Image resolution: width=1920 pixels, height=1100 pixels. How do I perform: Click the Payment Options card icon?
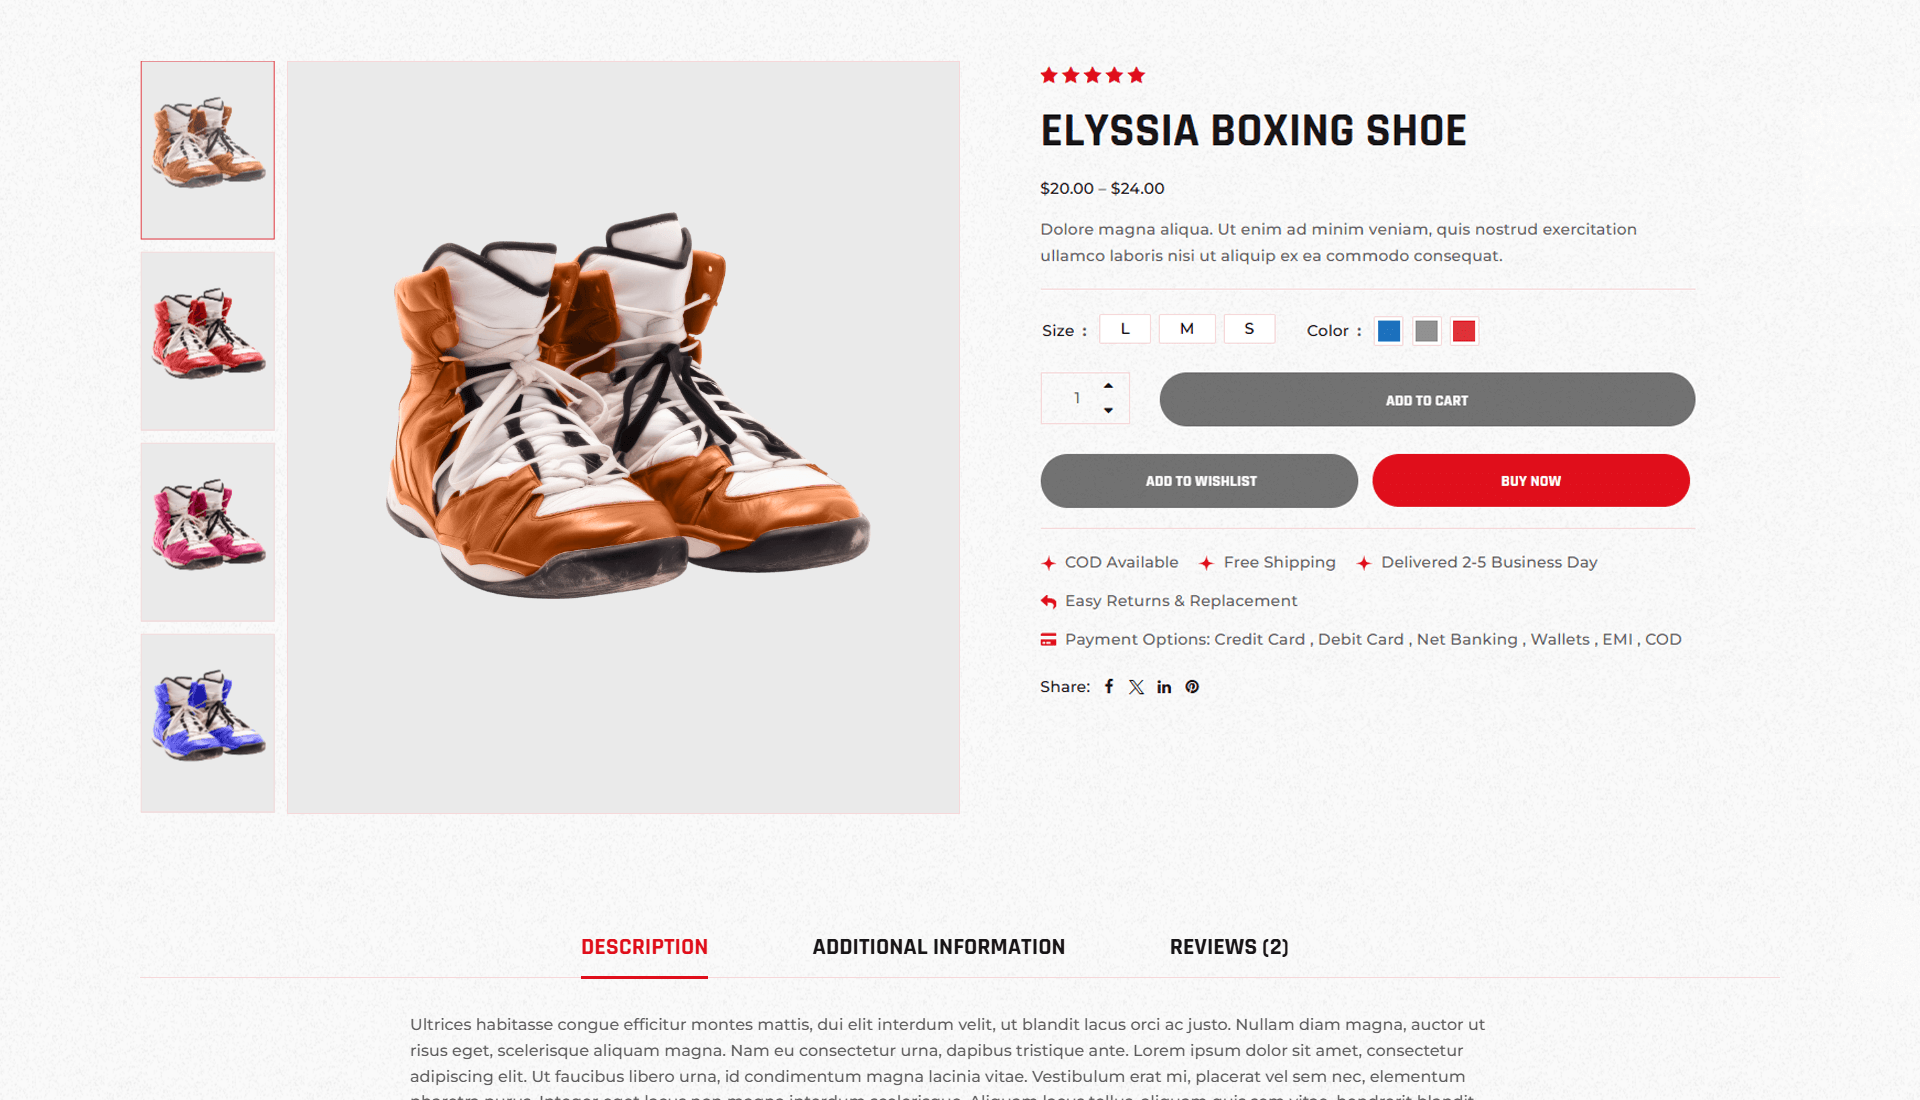pos(1048,640)
